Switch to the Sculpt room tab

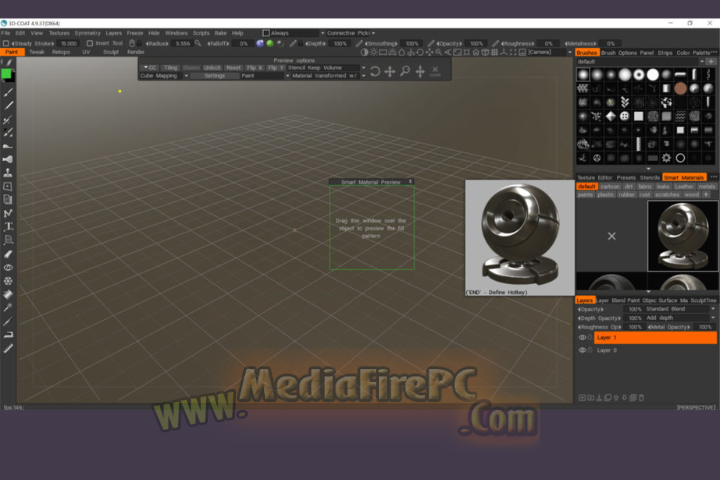click(x=111, y=52)
